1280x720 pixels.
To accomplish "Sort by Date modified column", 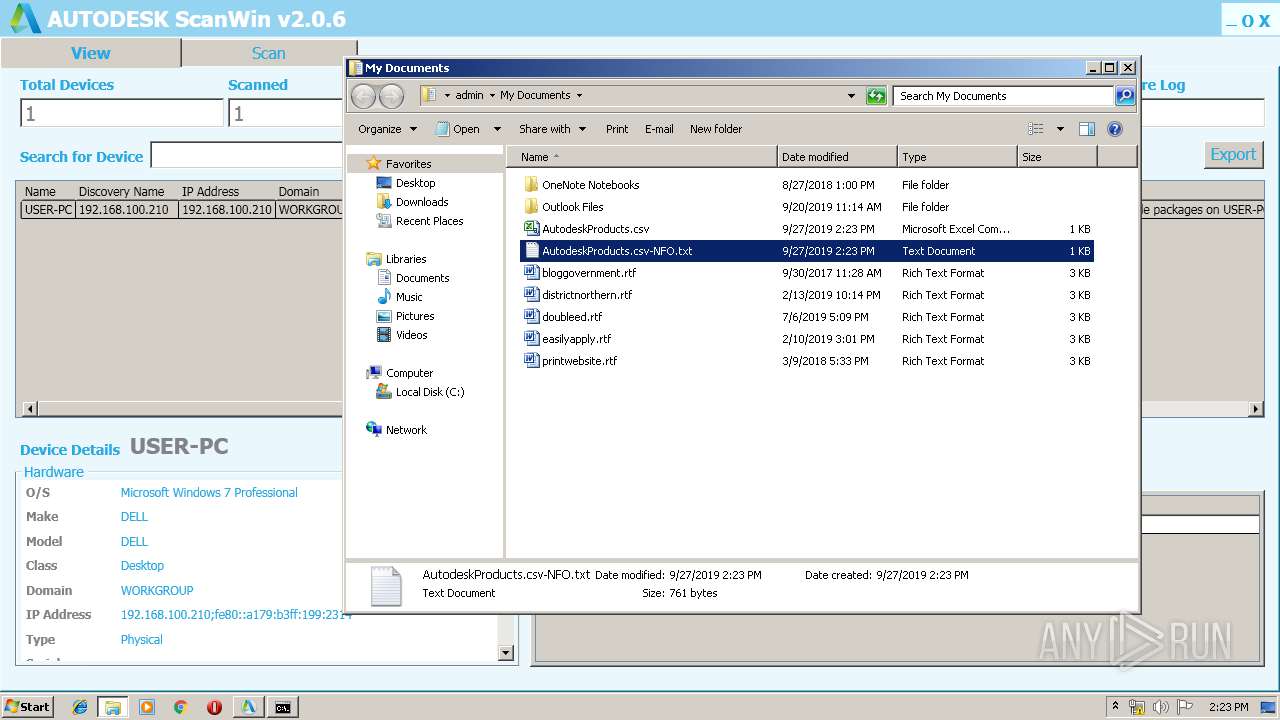I will 837,157.
